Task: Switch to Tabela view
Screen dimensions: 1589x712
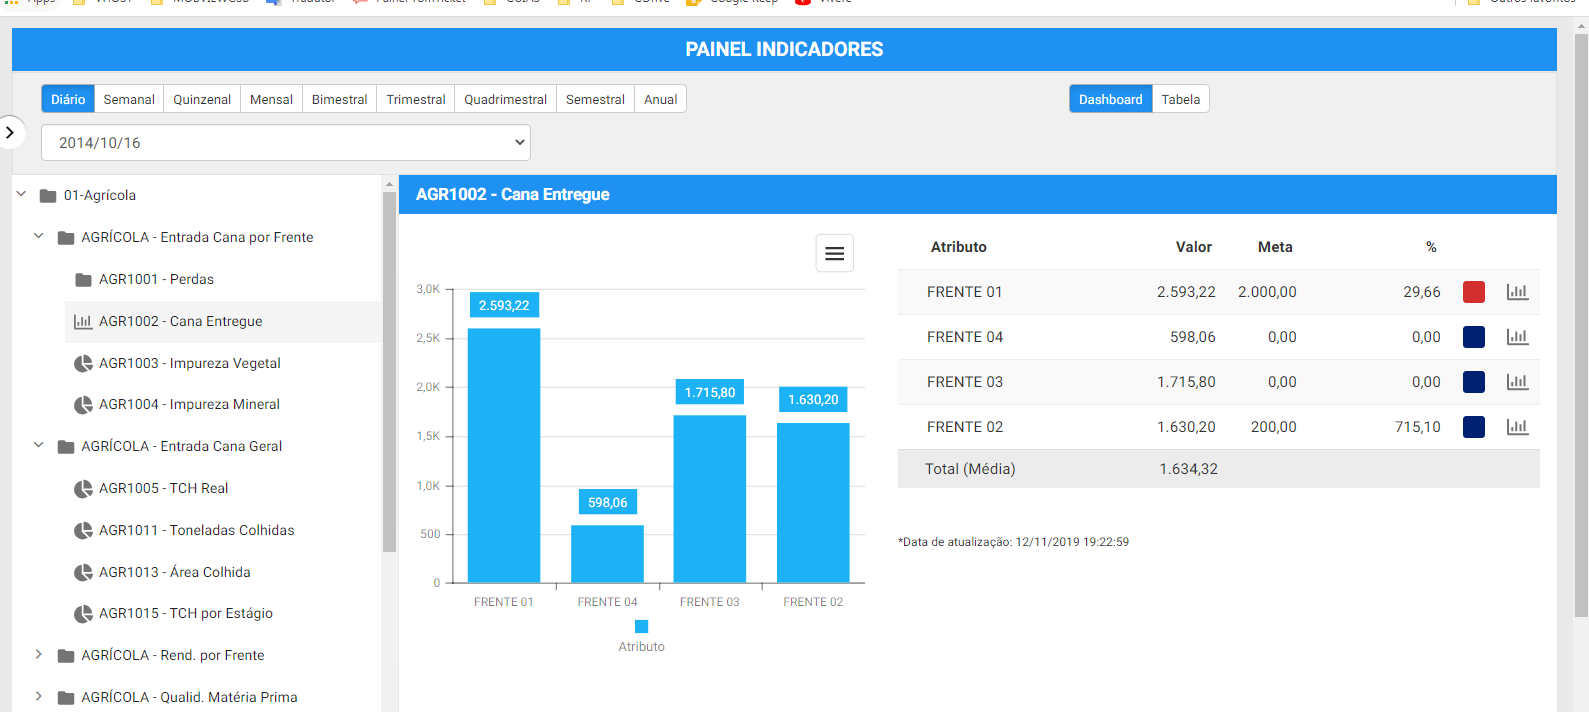Action: 1181,99
